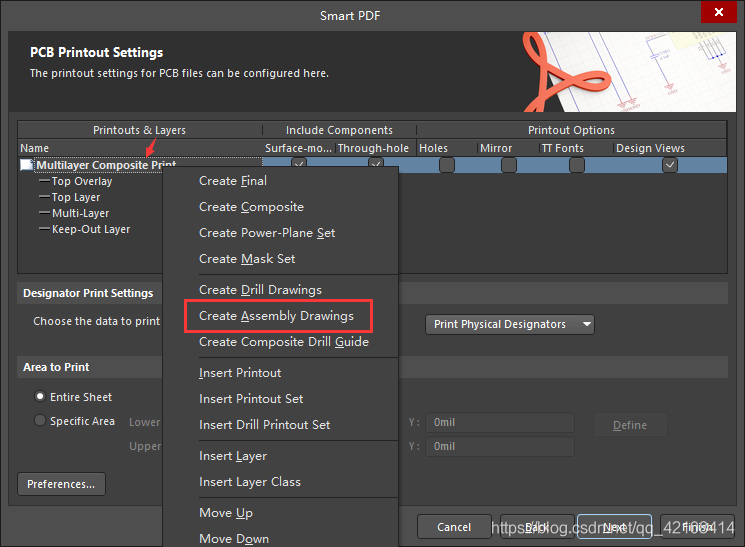Choose Insert Printout Set
Screen dimensions: 745x547
point(251,399)
